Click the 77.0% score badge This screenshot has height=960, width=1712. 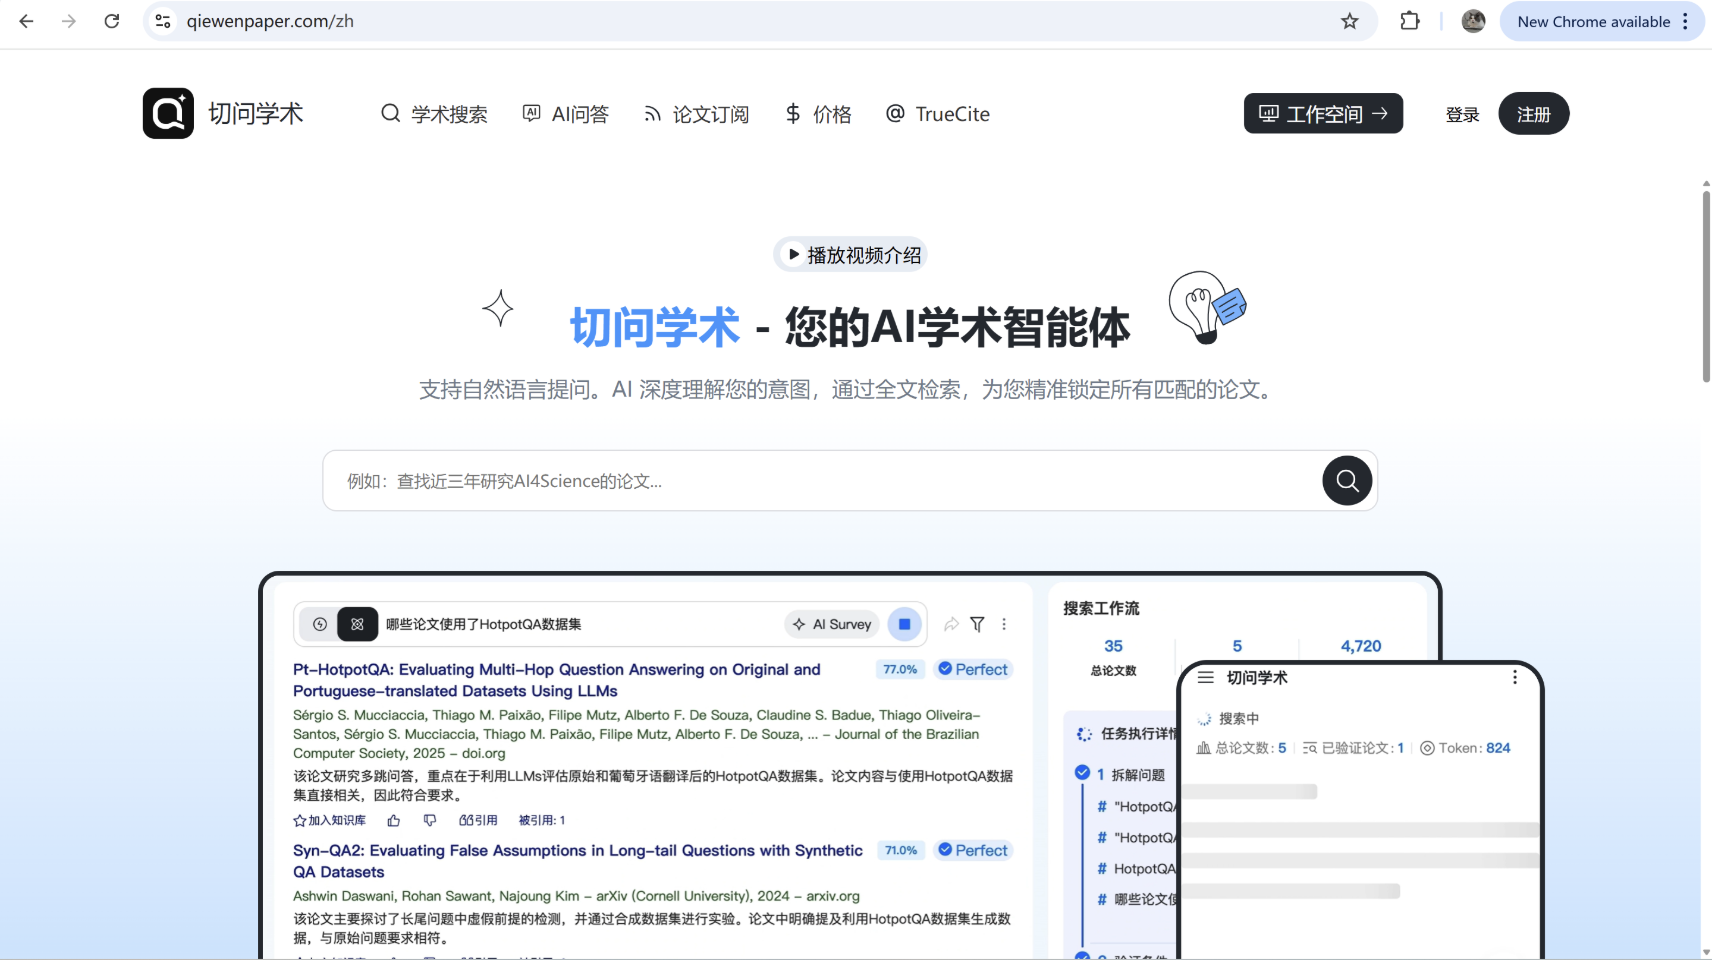(x=900, y=669)
